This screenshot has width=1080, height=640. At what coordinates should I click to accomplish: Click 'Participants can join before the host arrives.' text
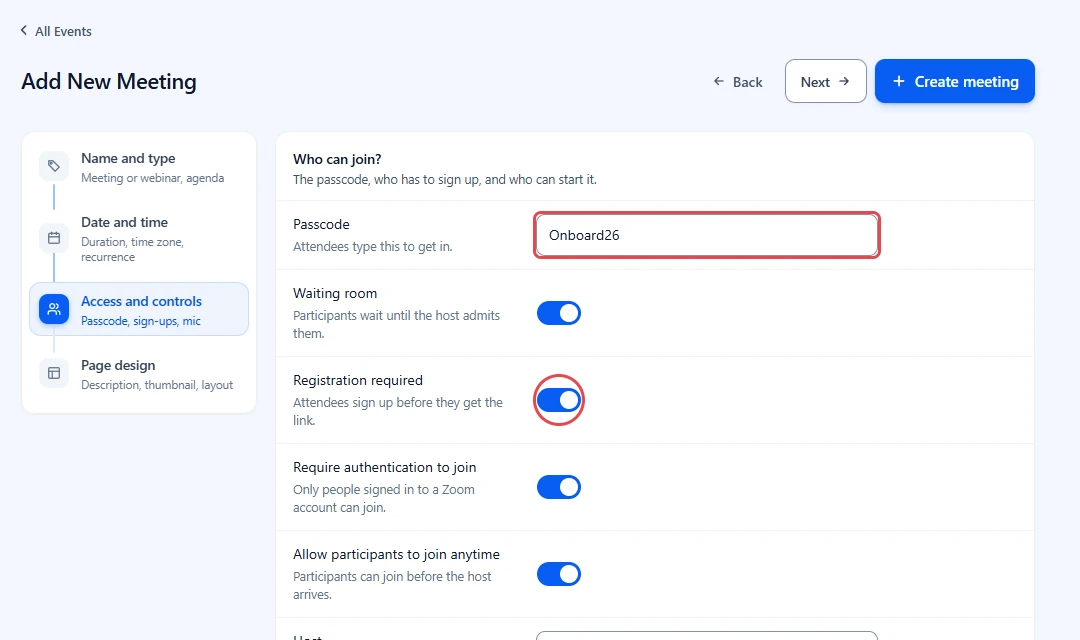click(392, 585)
